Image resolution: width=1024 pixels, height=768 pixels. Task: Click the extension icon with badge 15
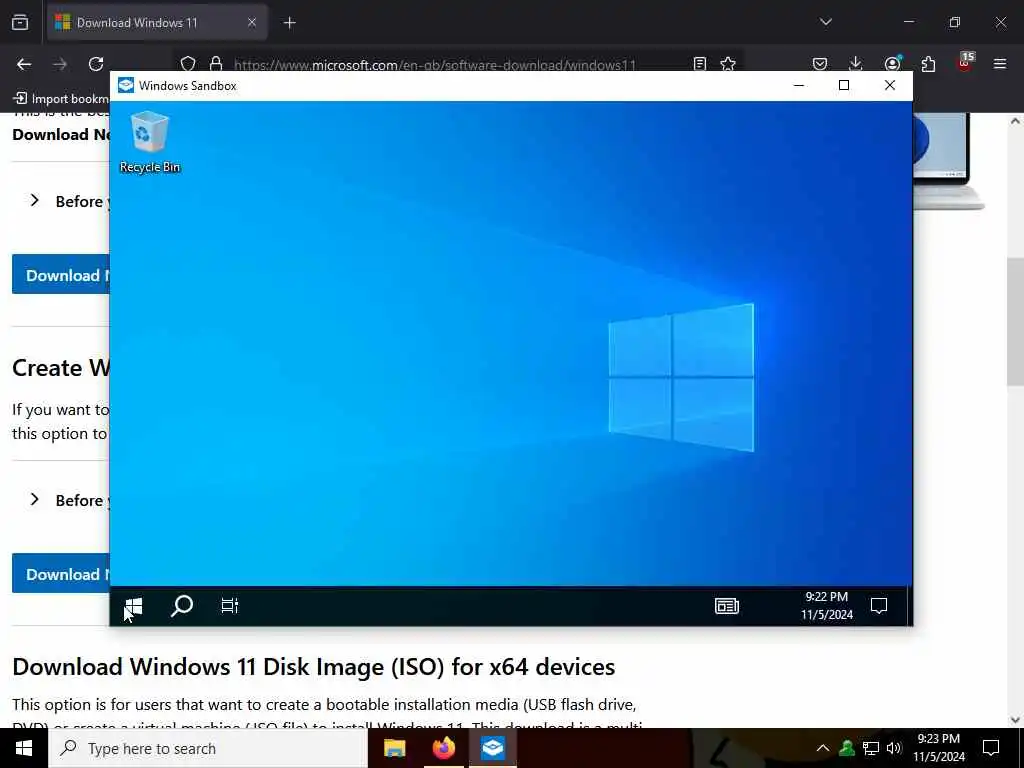(x=965, y=63)
